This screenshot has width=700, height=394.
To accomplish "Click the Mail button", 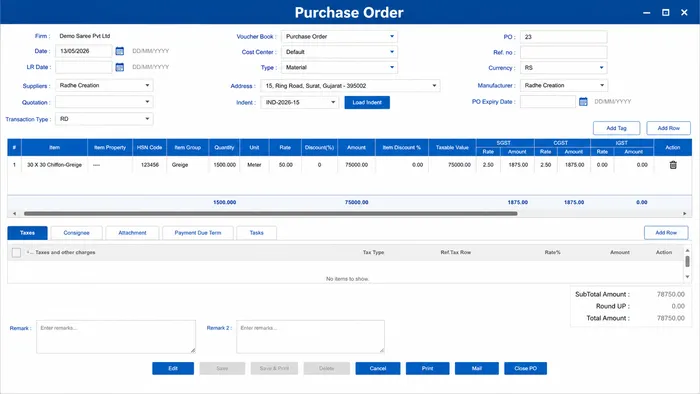I will pyautogui.click(x=477, y=369).
